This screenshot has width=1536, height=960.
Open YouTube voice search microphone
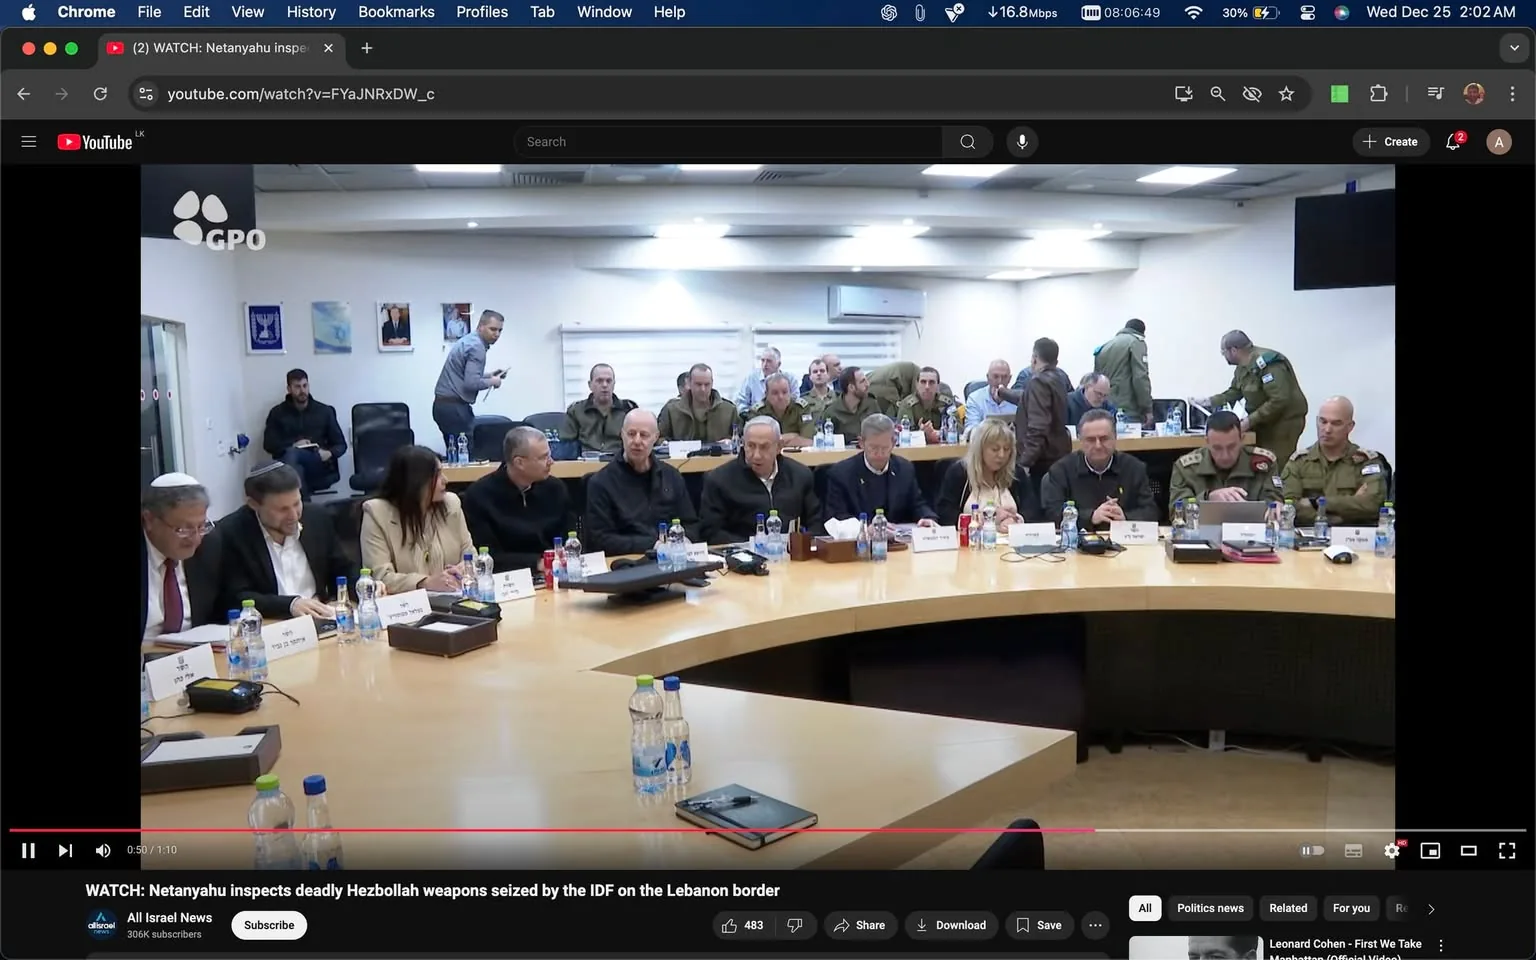pos(1022,141)
